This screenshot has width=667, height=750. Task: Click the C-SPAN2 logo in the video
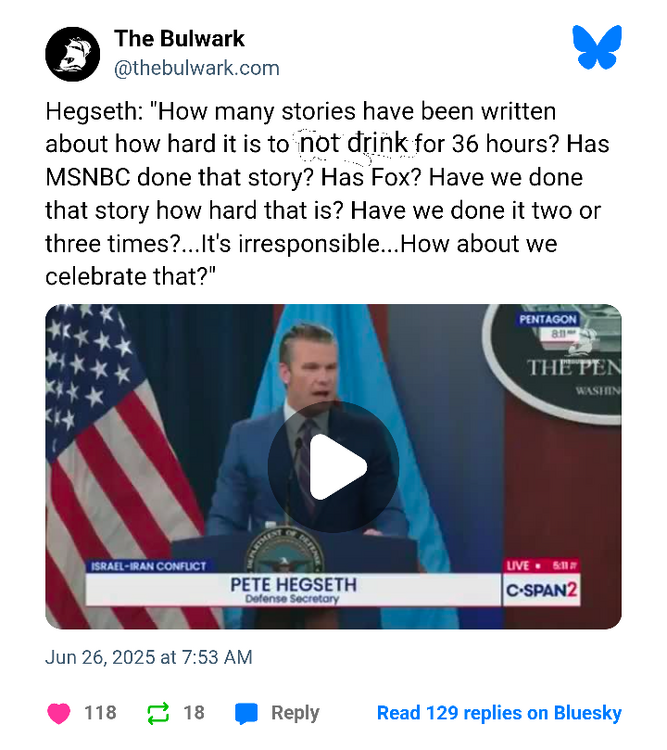tap(541, 590)
